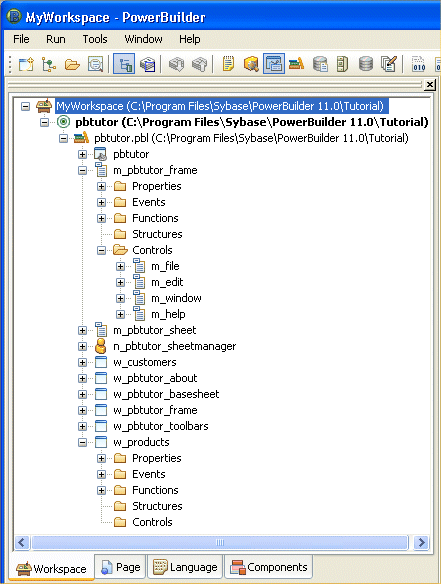The height and width of the screenshot is (584, 441).
Task: Open the Help menu
Action: (x=190, y=39)
